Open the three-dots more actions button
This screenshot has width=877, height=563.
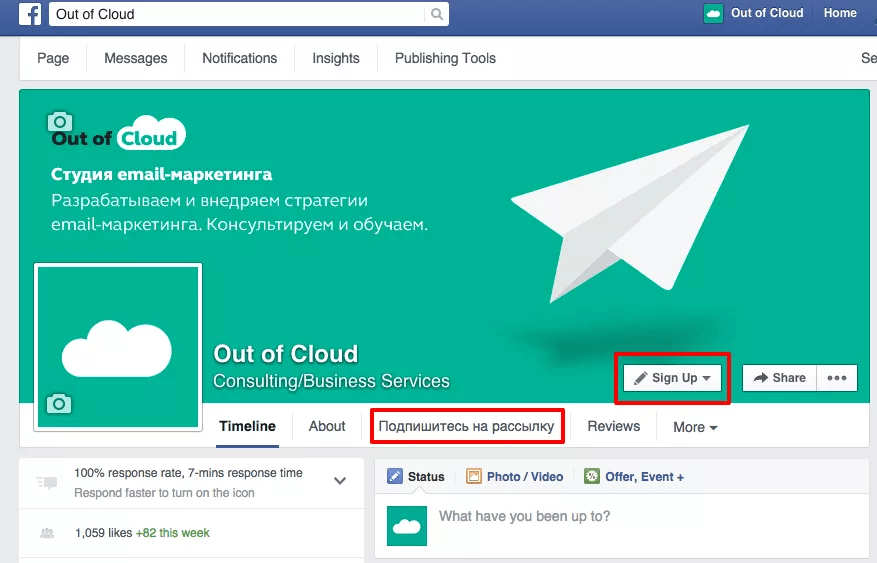point(837,378)
